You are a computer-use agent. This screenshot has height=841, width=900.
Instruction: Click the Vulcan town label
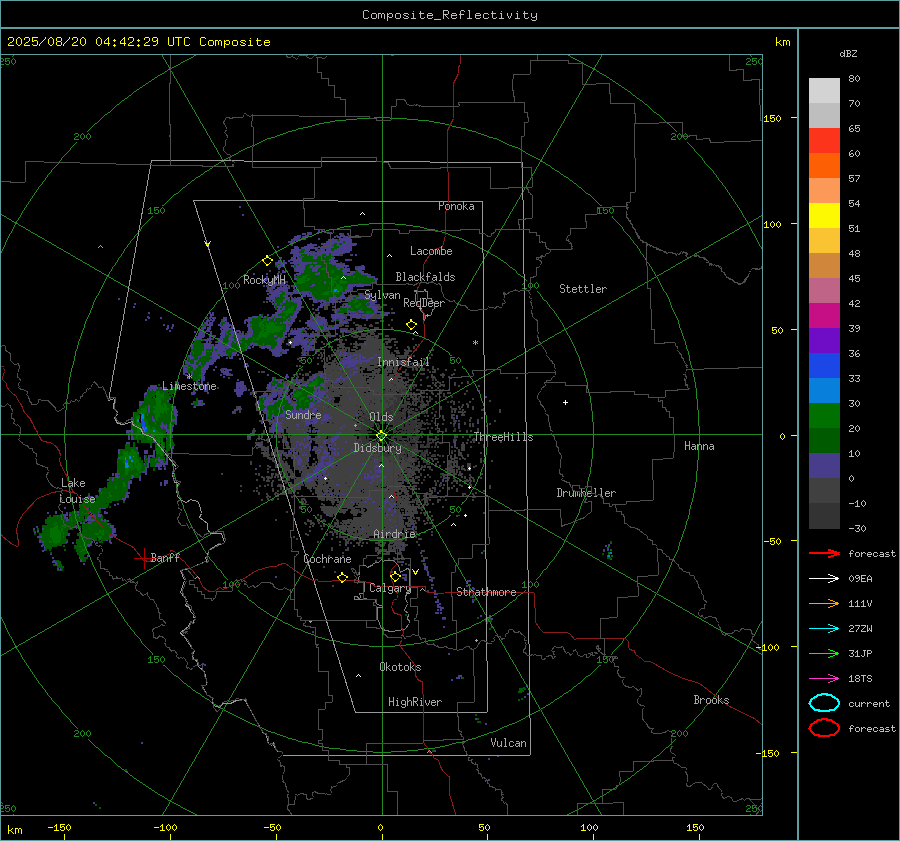(508, 743)
